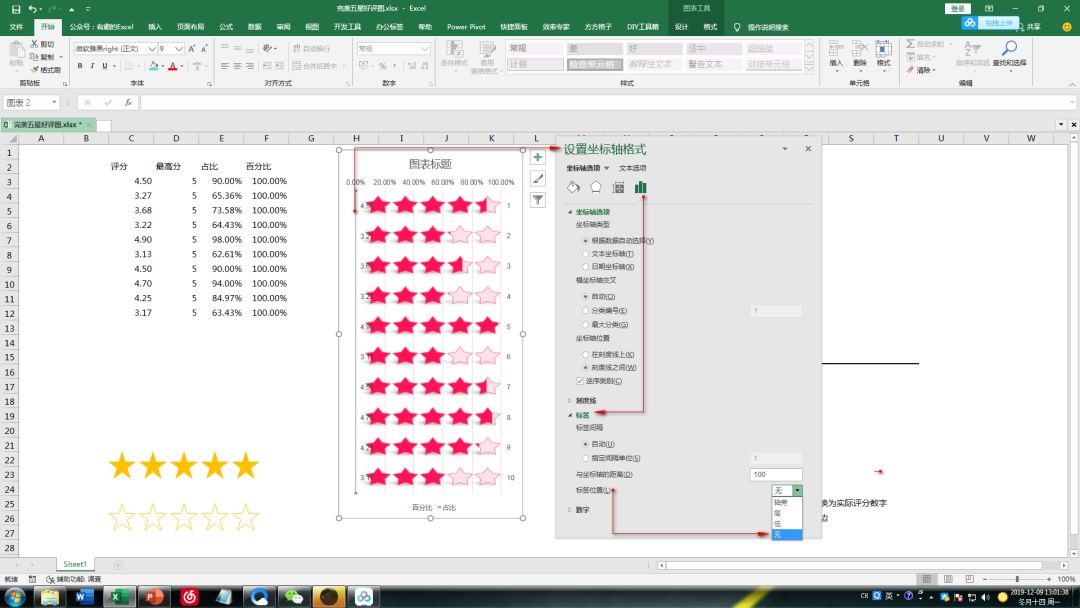Select the Effects pentagon icon in pane
Screen dimensions: 1080x608
tap(596, 187)
